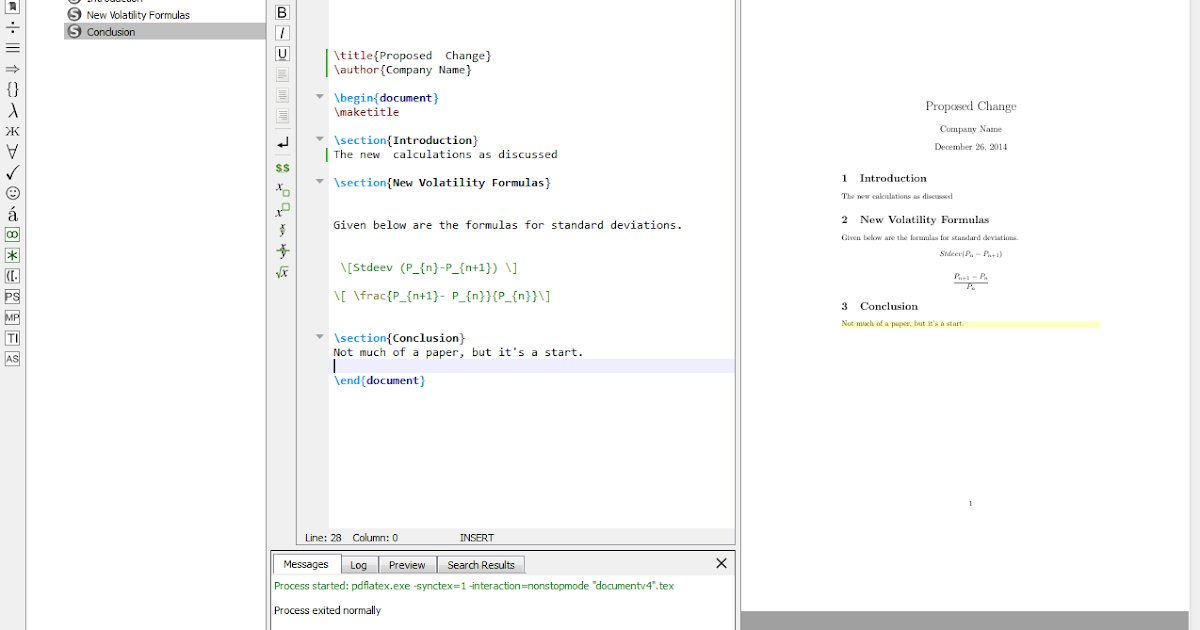
Task: Insert a line break command
Action: [x=282, y=144]
